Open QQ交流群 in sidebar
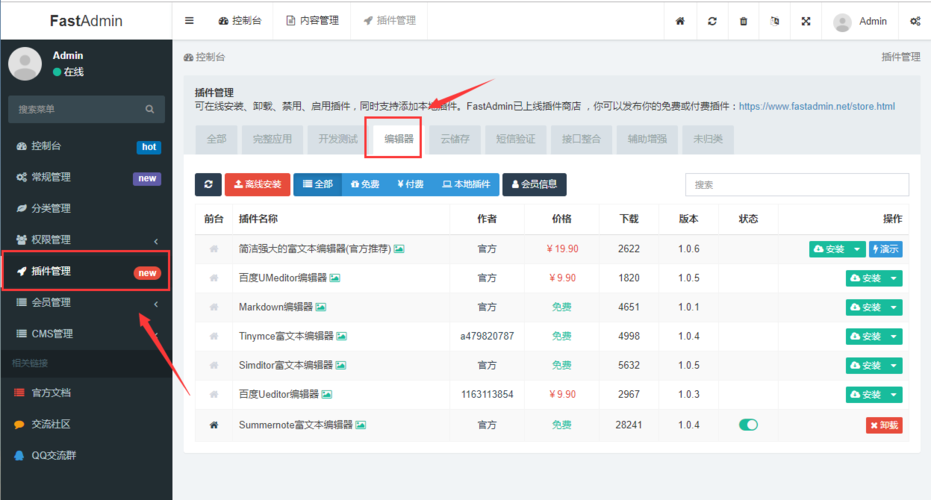This screenshot has width=931, height=500. click(x=53, y=455)
